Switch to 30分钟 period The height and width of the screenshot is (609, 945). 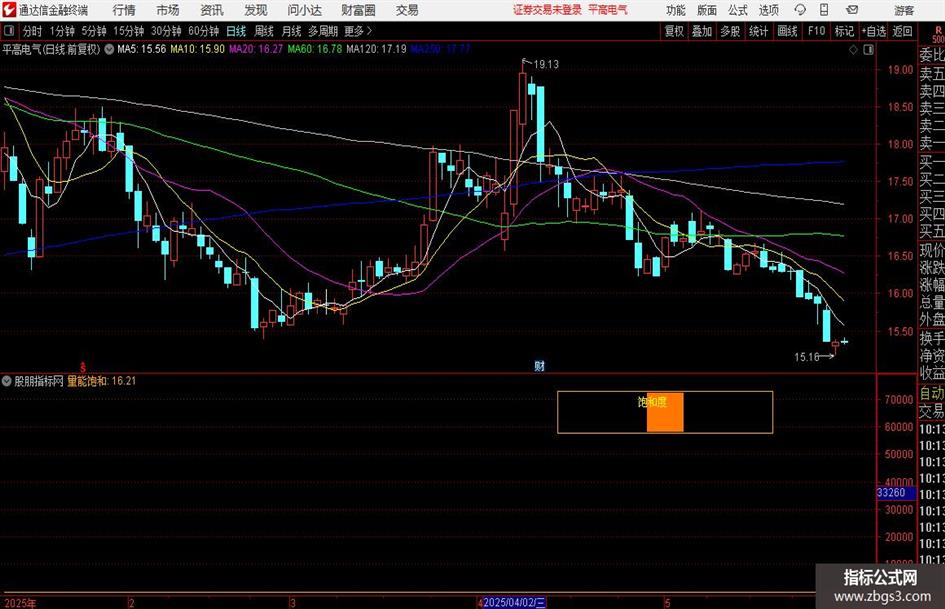166,31
